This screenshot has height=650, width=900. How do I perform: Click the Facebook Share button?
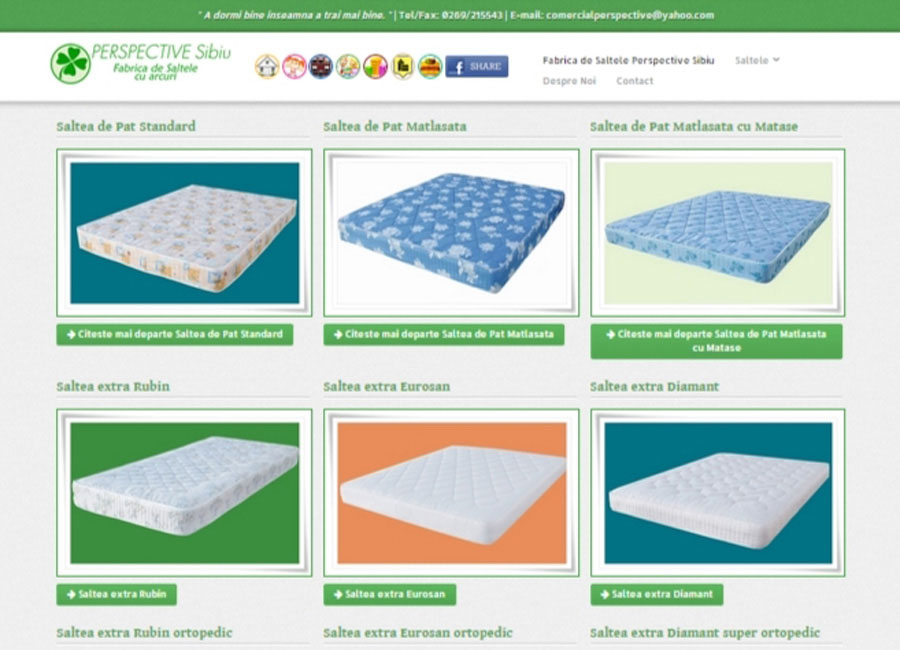tap(477, 67)
